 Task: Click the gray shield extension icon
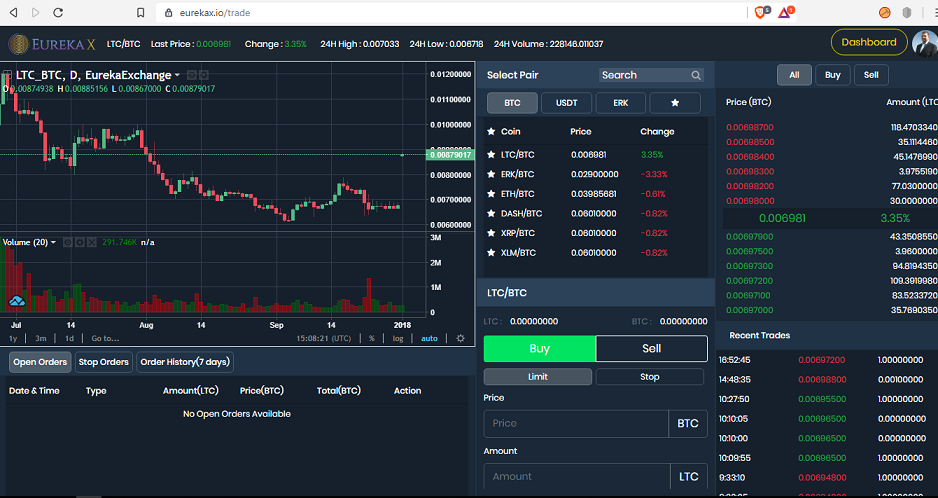coord(907,13)
